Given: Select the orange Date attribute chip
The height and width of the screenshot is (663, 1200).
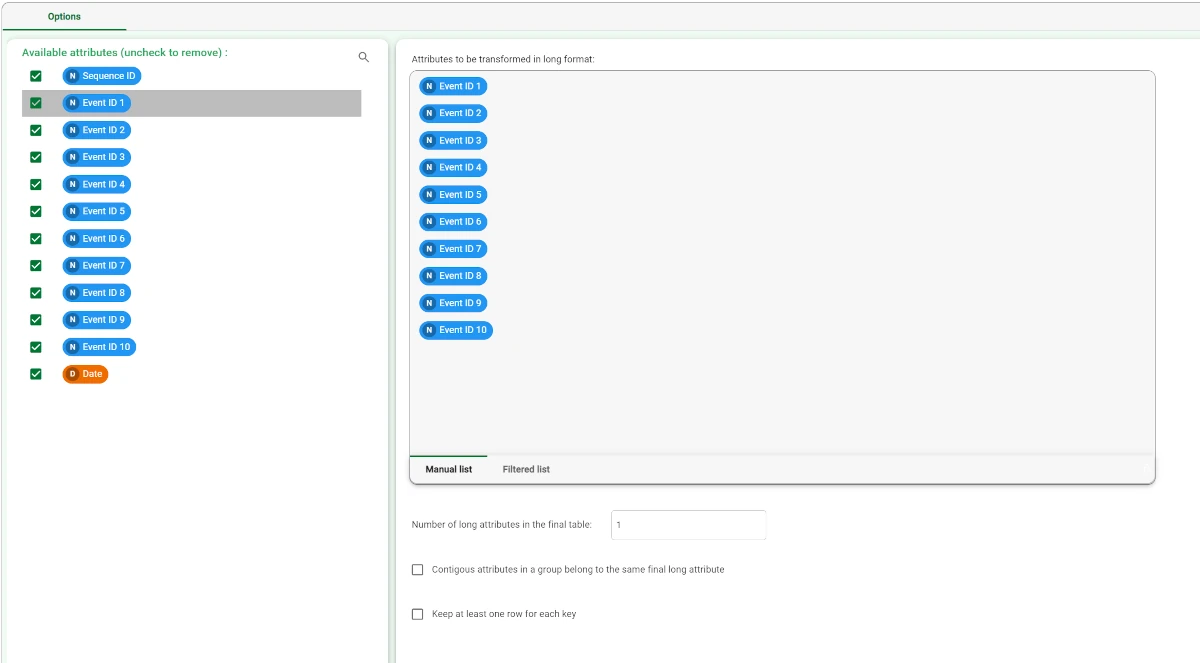Looking at the screenshot, I should pos(85,374).
